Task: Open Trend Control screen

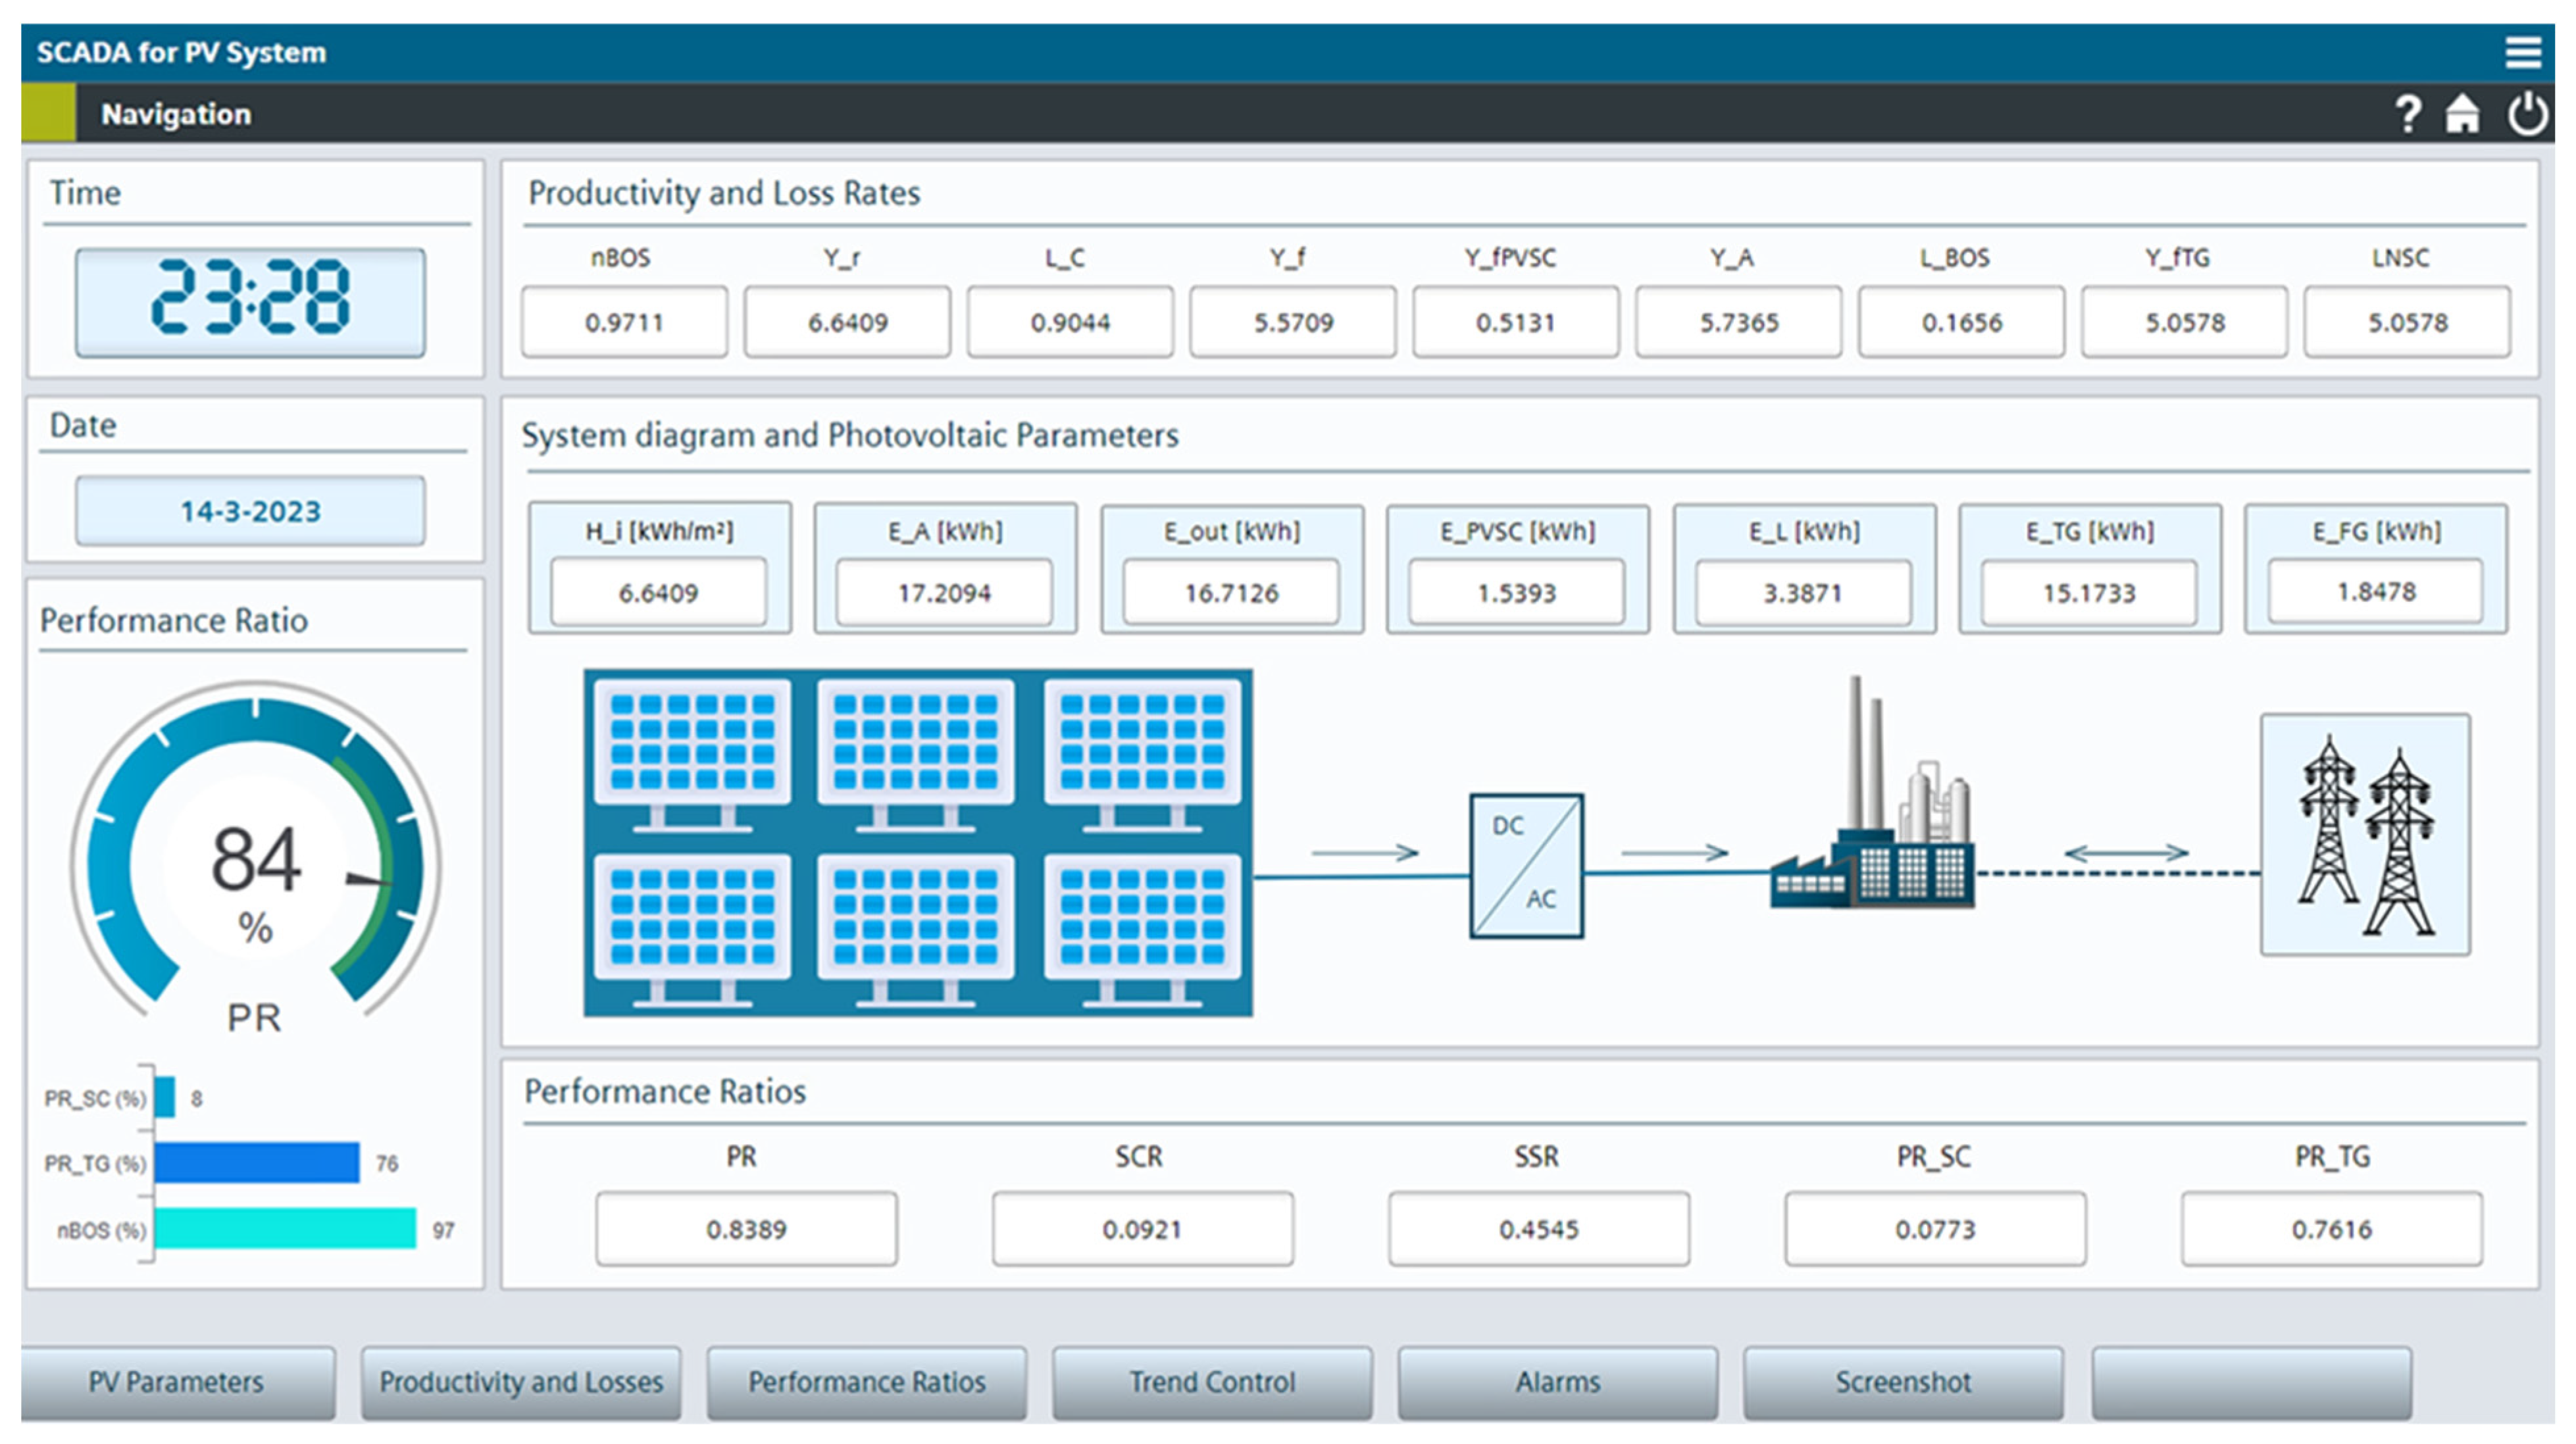Action: coord(1212,1382)
